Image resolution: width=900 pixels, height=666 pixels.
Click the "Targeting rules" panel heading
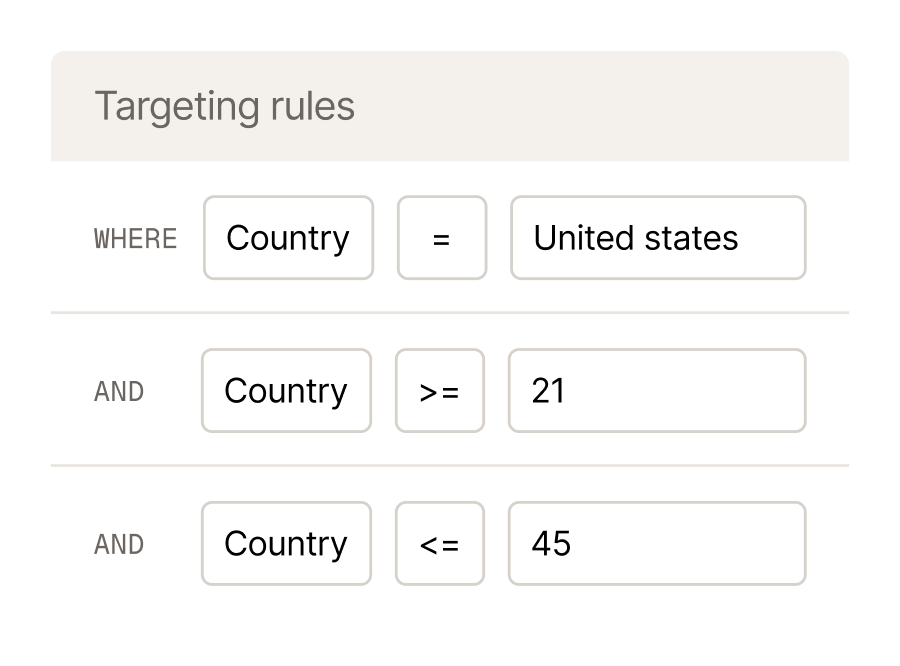click(x=224, y=107)
